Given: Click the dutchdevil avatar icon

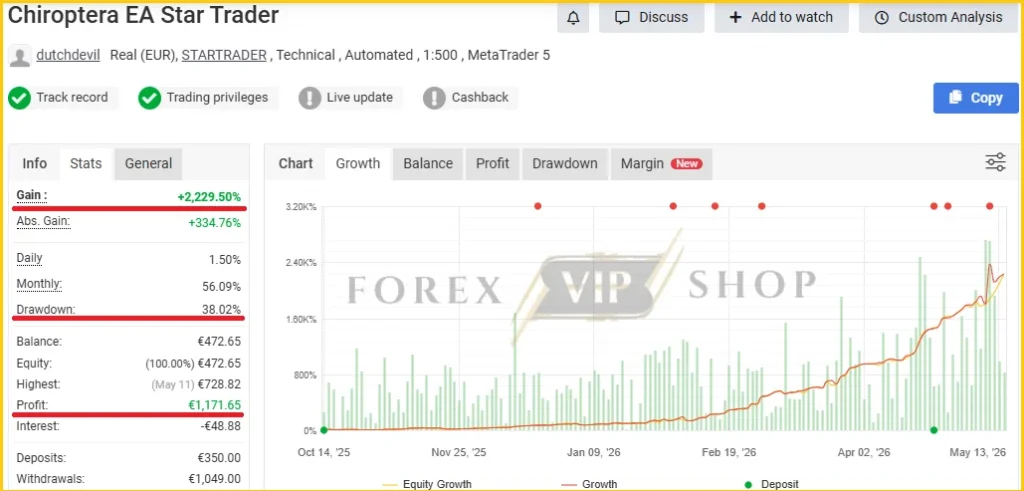Looking at the screenshot, I should 20,57.
